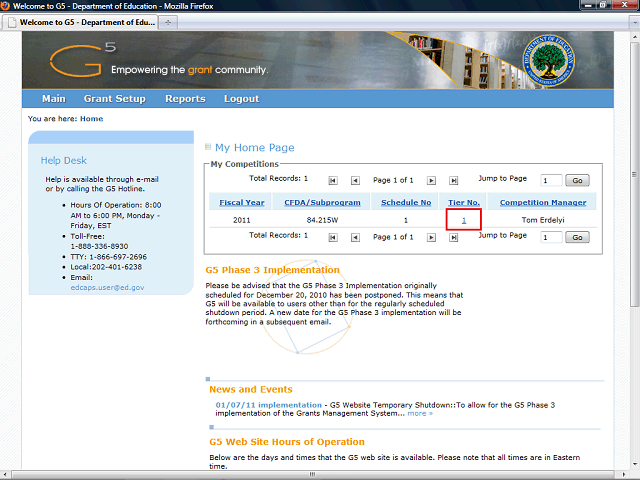This screenshot has height=480, width=640.
Task: Open the Grant Setup menu
Action: click(x=115, y=99)
